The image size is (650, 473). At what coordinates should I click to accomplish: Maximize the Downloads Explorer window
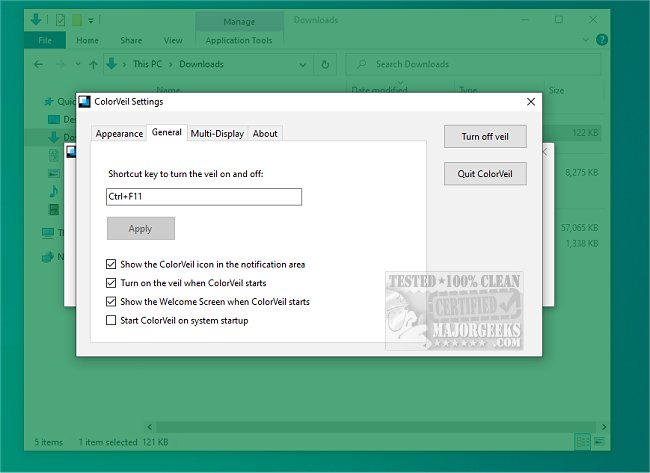[559, 19]
